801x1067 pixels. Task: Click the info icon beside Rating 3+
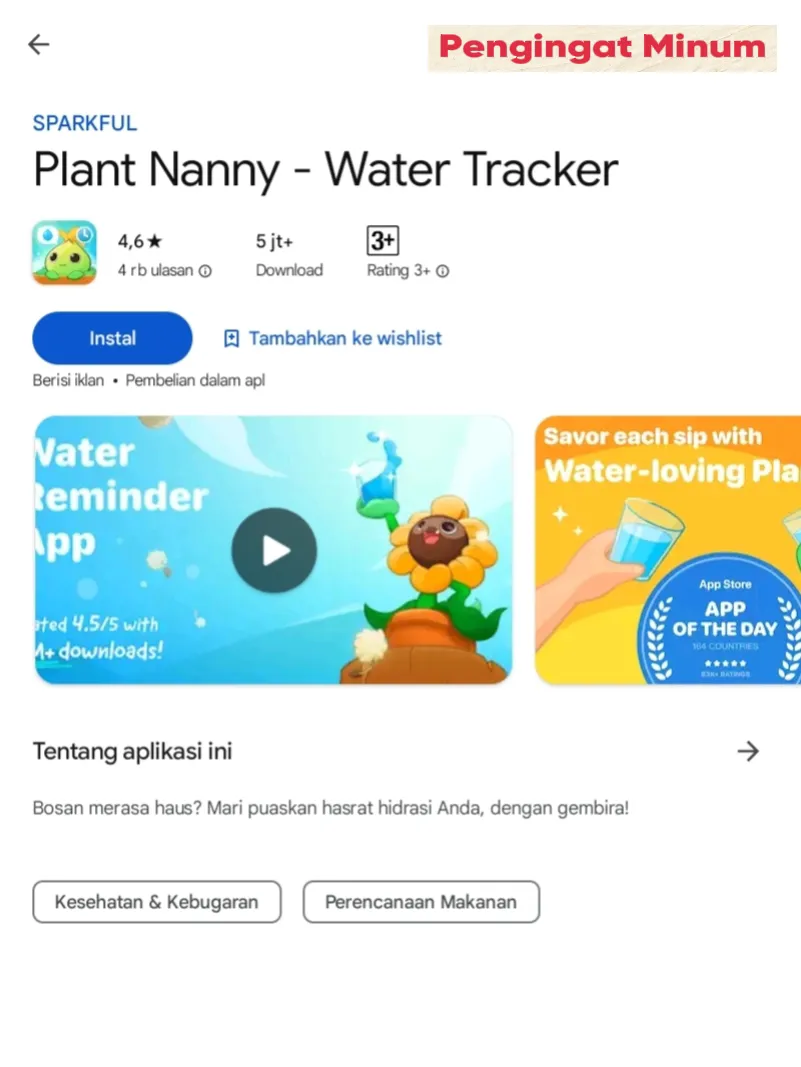(442, 271)
